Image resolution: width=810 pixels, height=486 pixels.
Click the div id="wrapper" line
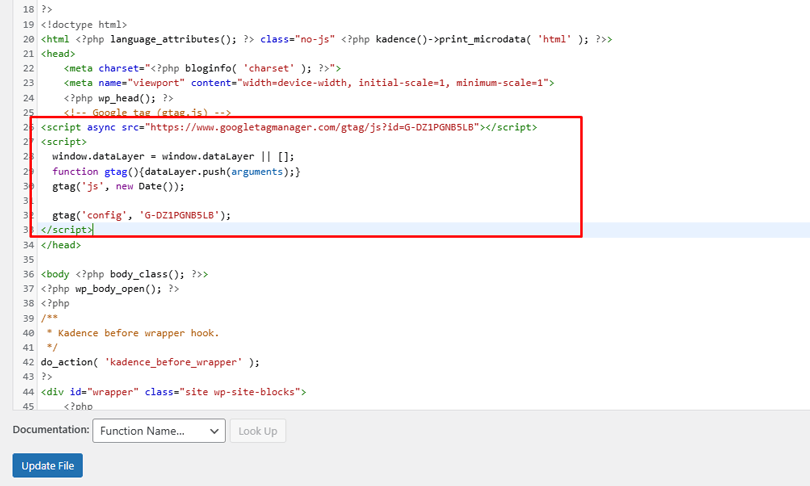point(174,392)
